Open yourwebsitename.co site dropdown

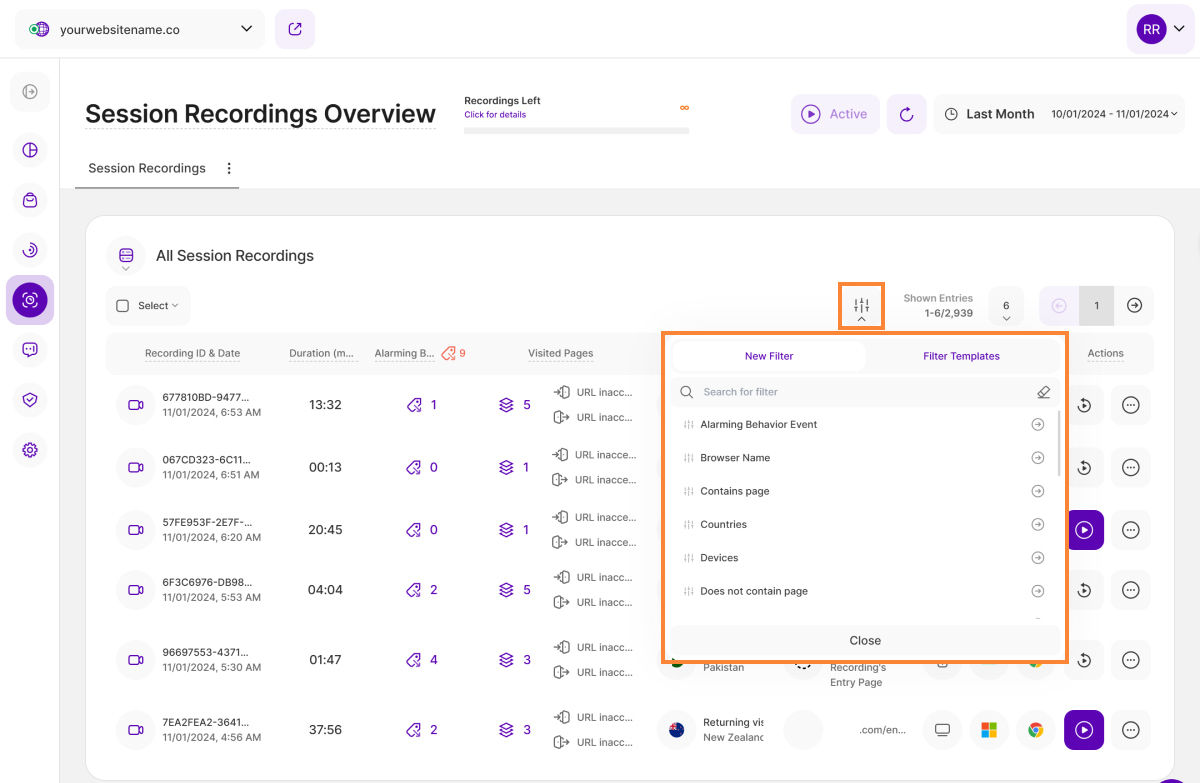140,29
